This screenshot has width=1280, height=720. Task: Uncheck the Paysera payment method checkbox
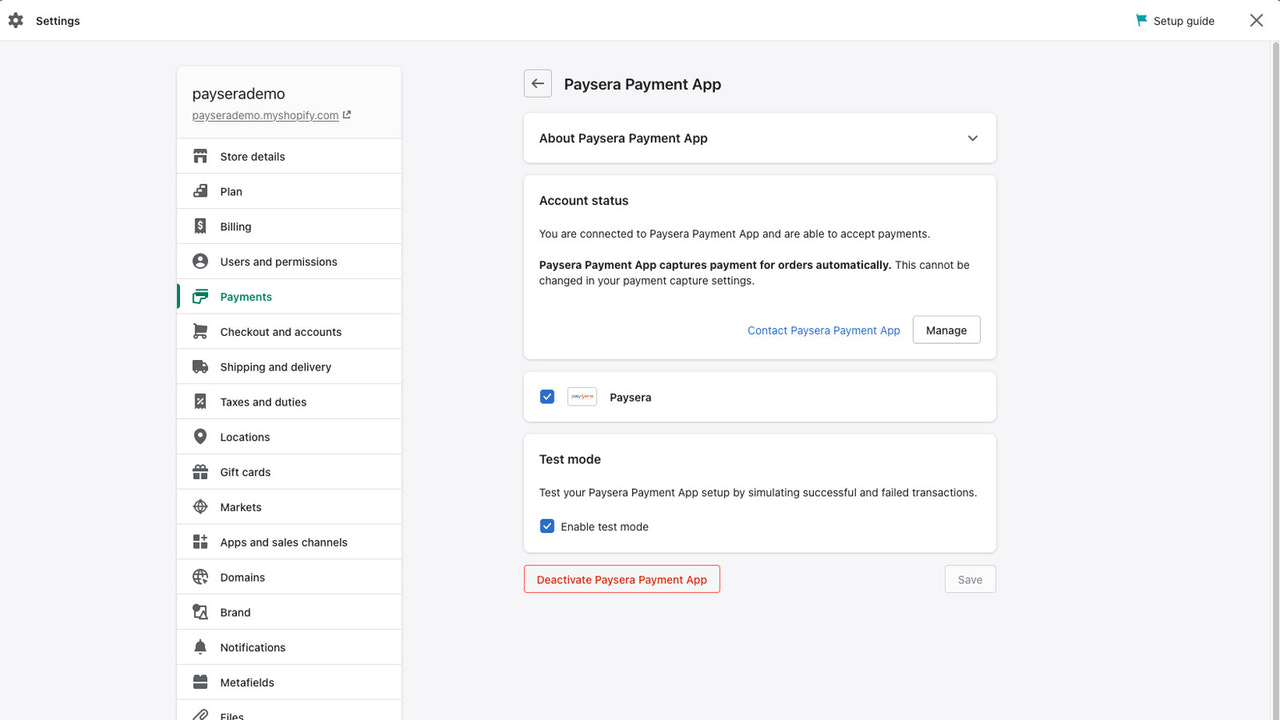[547, 397]
